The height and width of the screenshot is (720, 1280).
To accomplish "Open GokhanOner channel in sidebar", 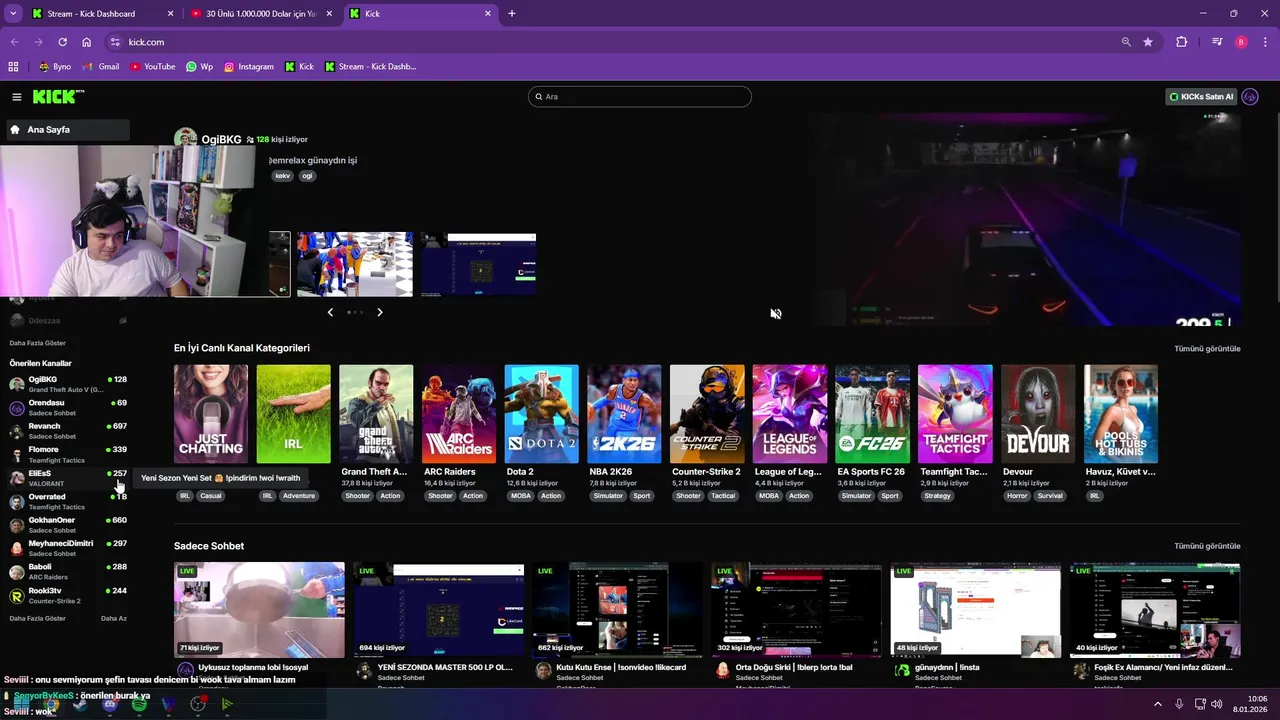I will pos(68,525).
